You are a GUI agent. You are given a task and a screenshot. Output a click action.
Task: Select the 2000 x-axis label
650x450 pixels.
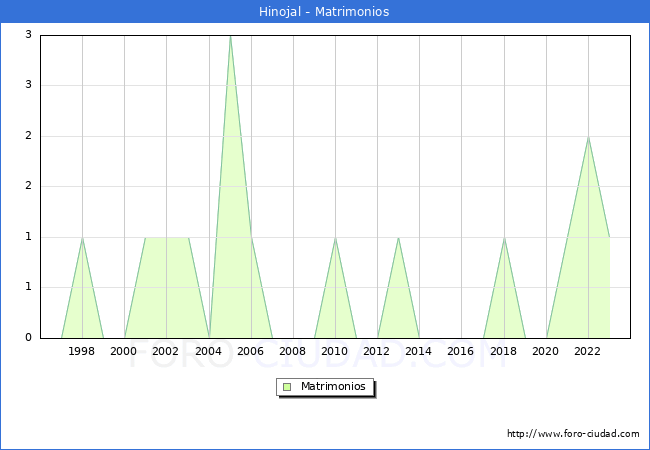pyautogui.click(x=124, y=351)
